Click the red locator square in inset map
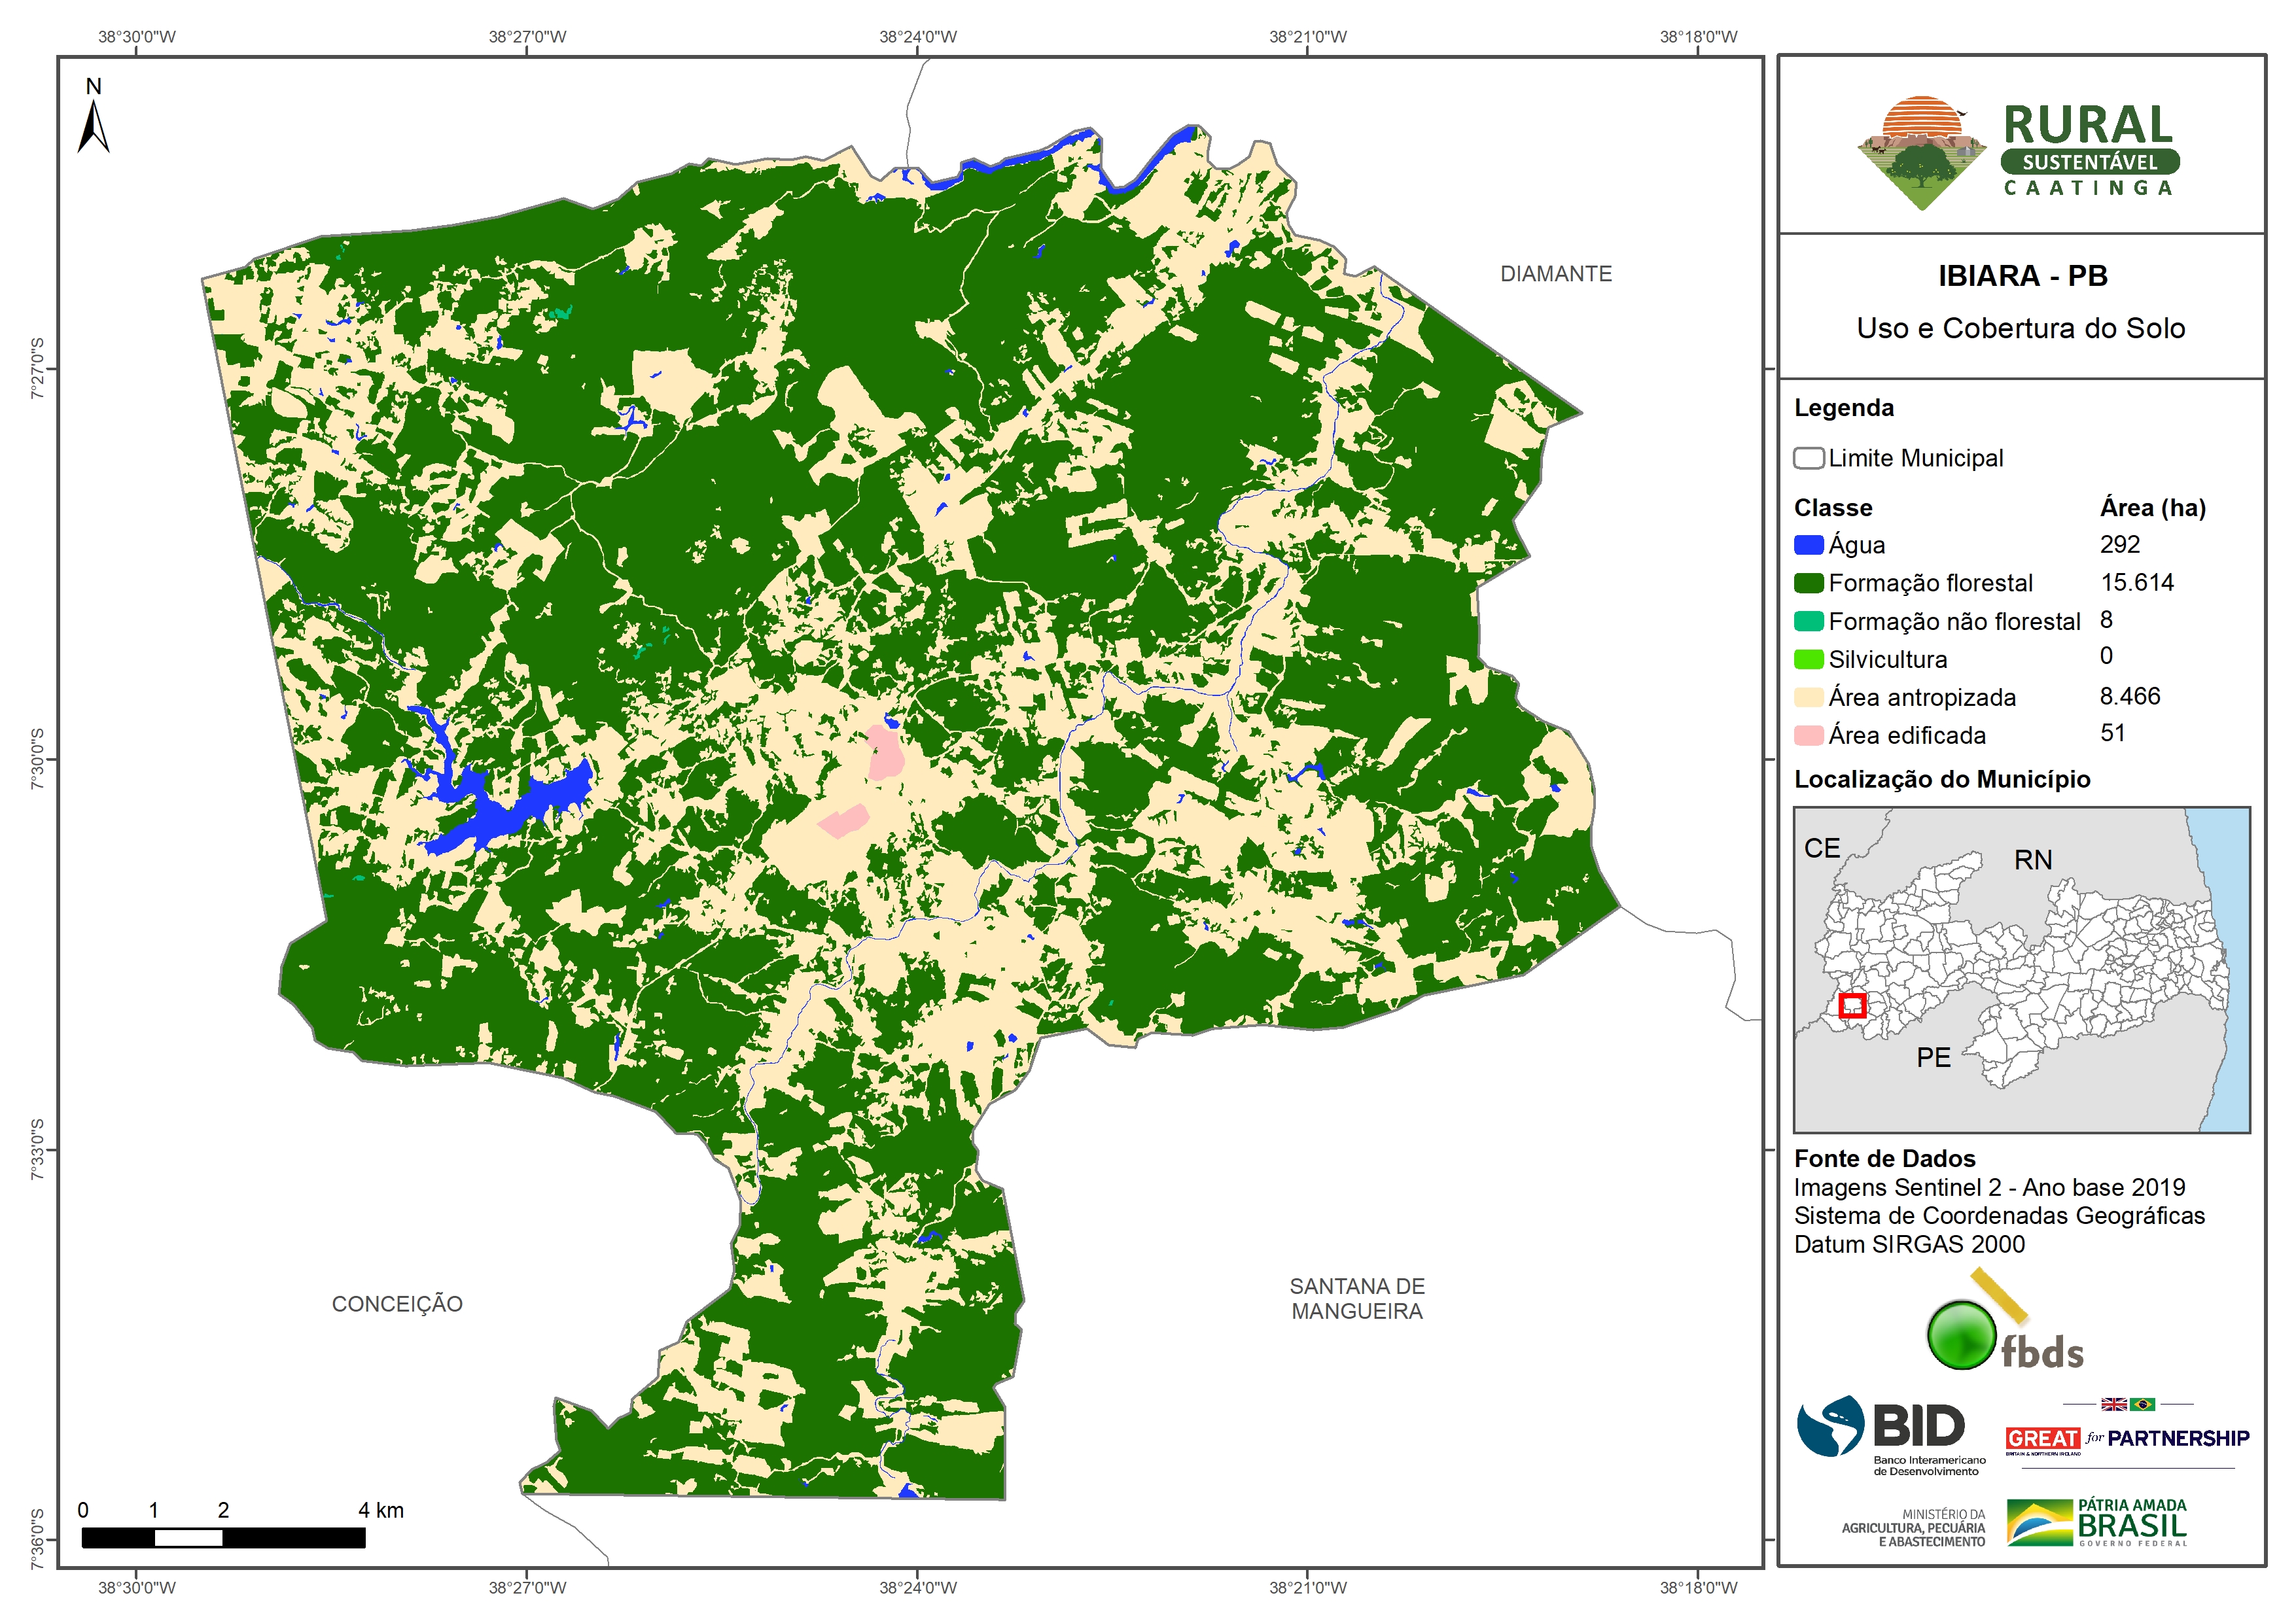Screen dimensions: 2296x1623 pyautogui.click(x=1852, y=1005)
